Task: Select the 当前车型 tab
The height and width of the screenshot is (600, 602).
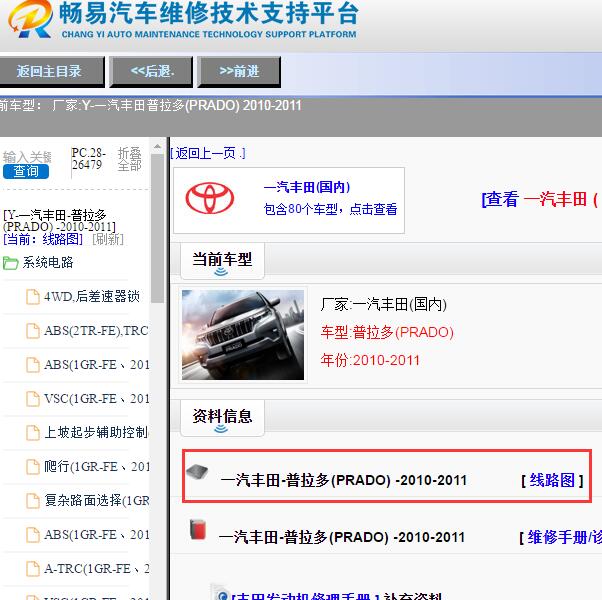Action: [222, 260]
